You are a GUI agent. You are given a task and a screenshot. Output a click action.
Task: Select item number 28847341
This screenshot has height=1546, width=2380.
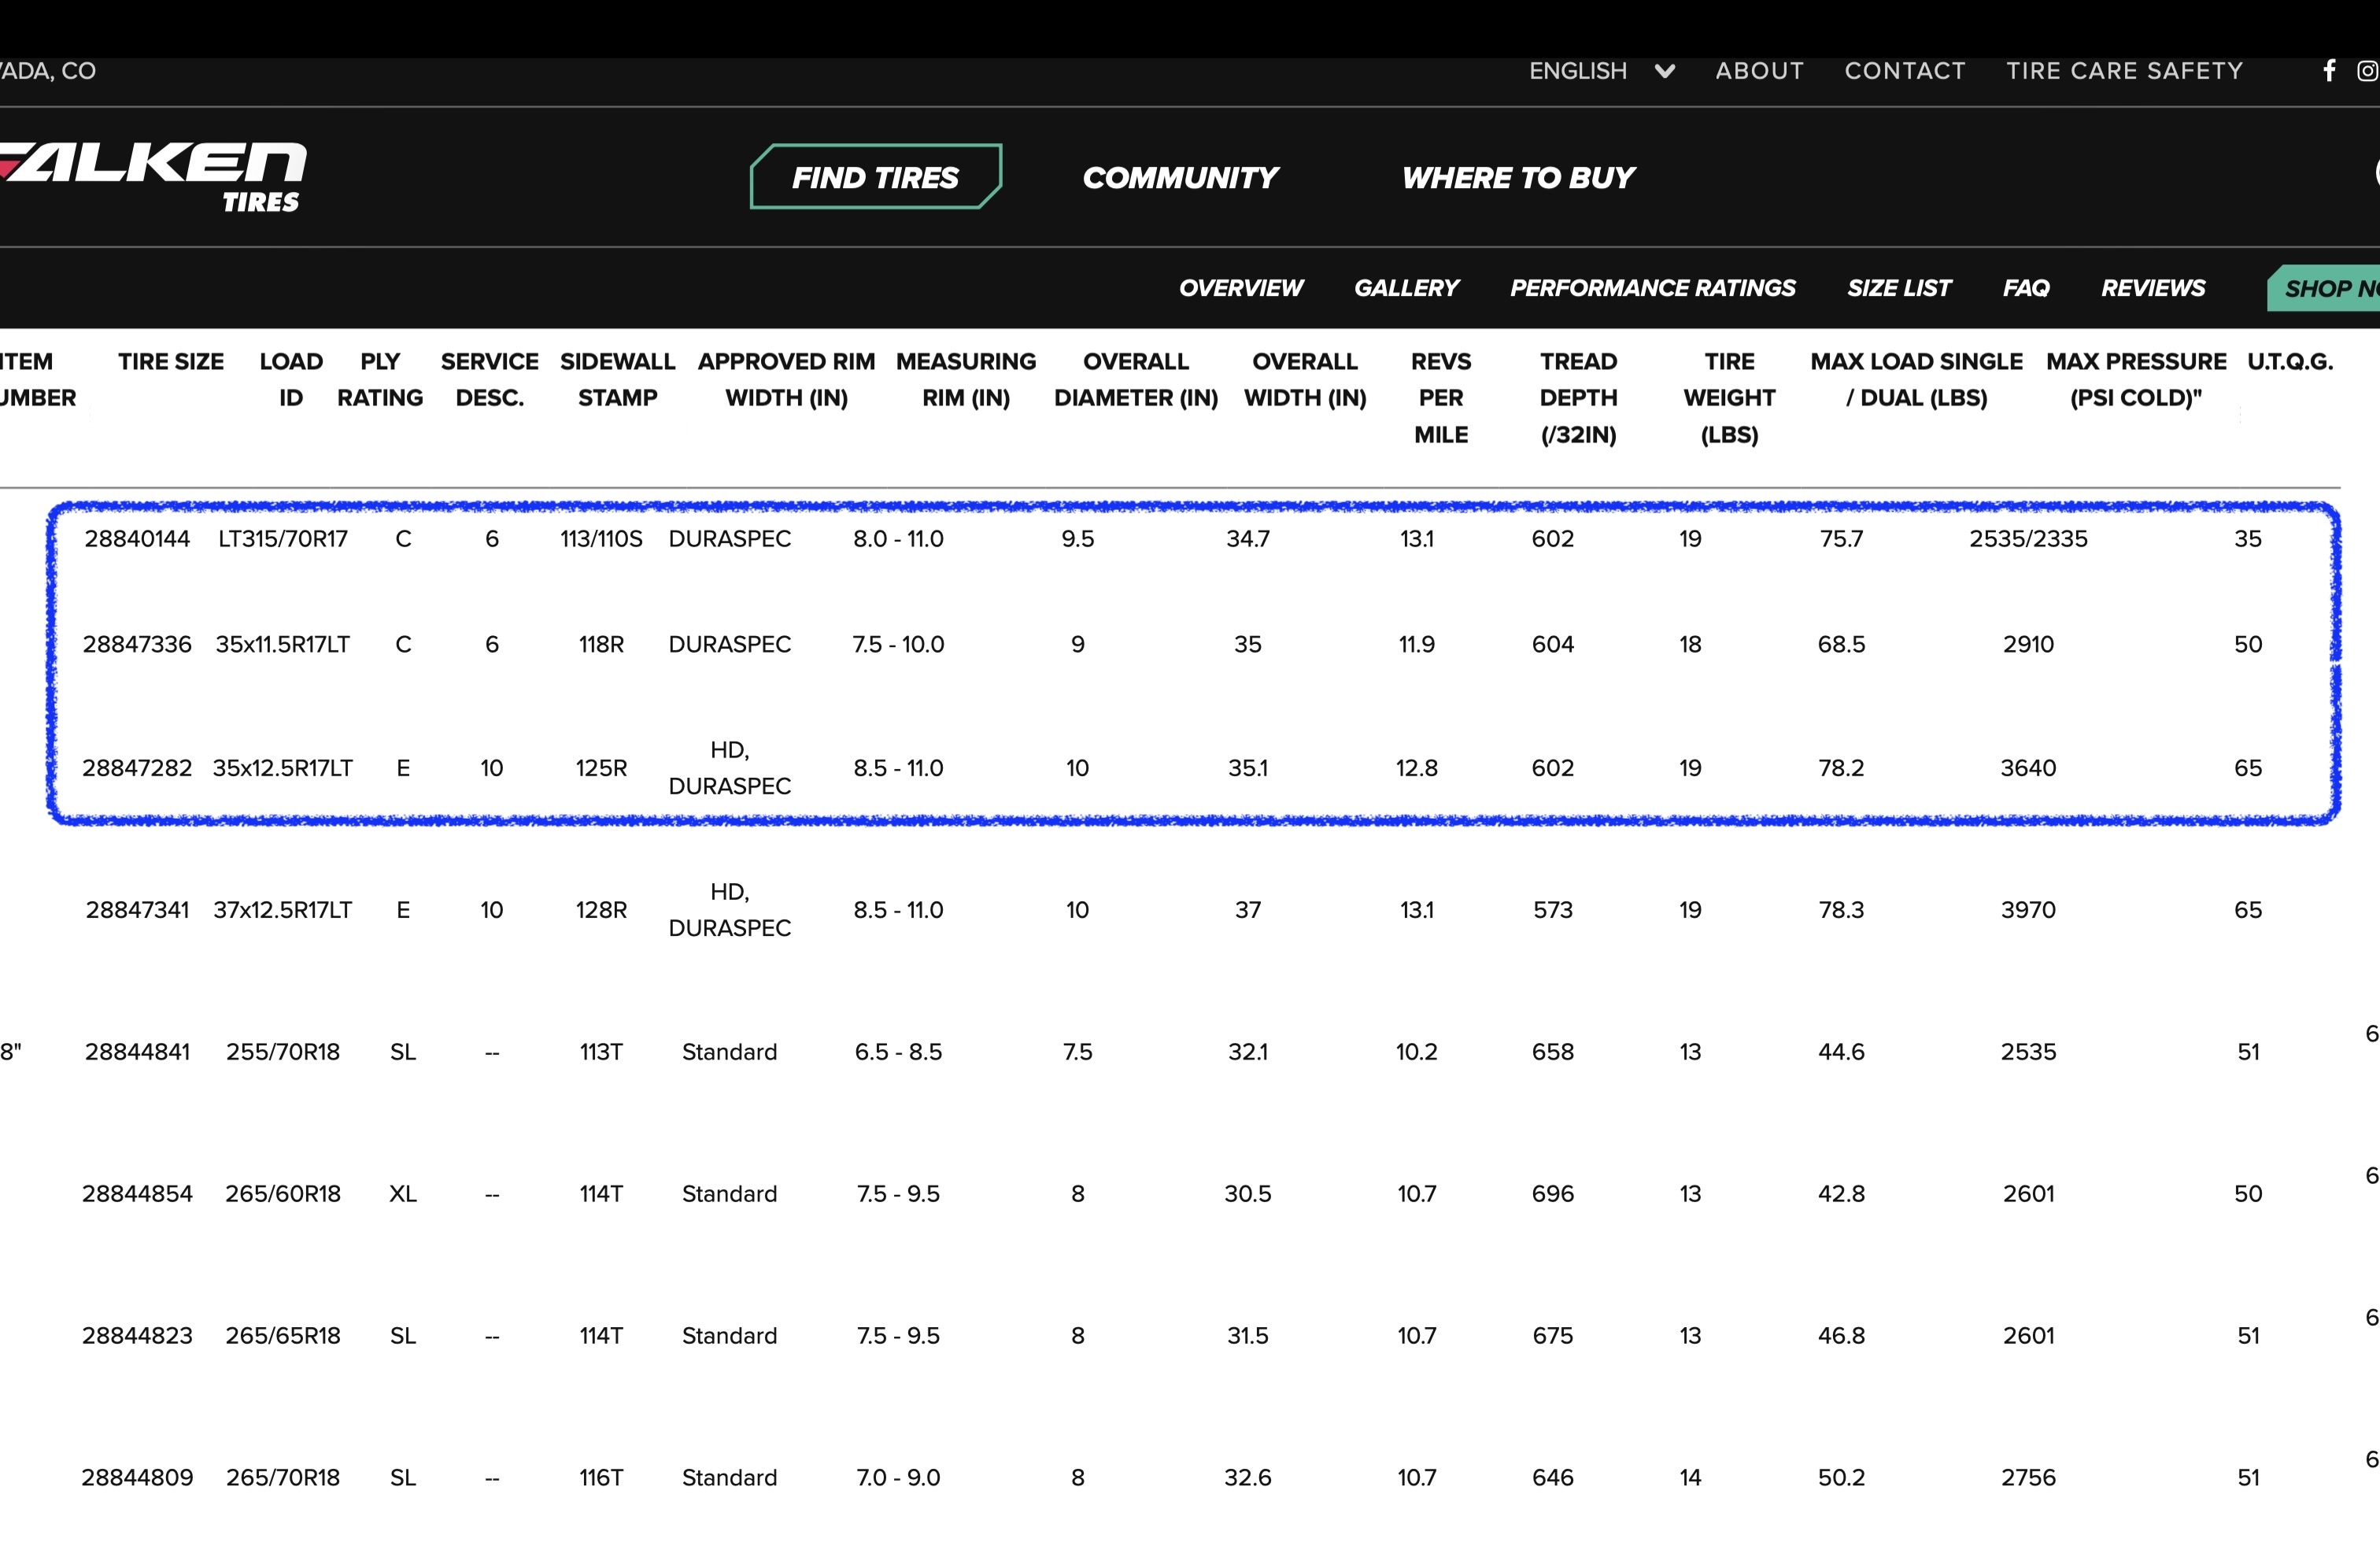[x=137, y=911]
